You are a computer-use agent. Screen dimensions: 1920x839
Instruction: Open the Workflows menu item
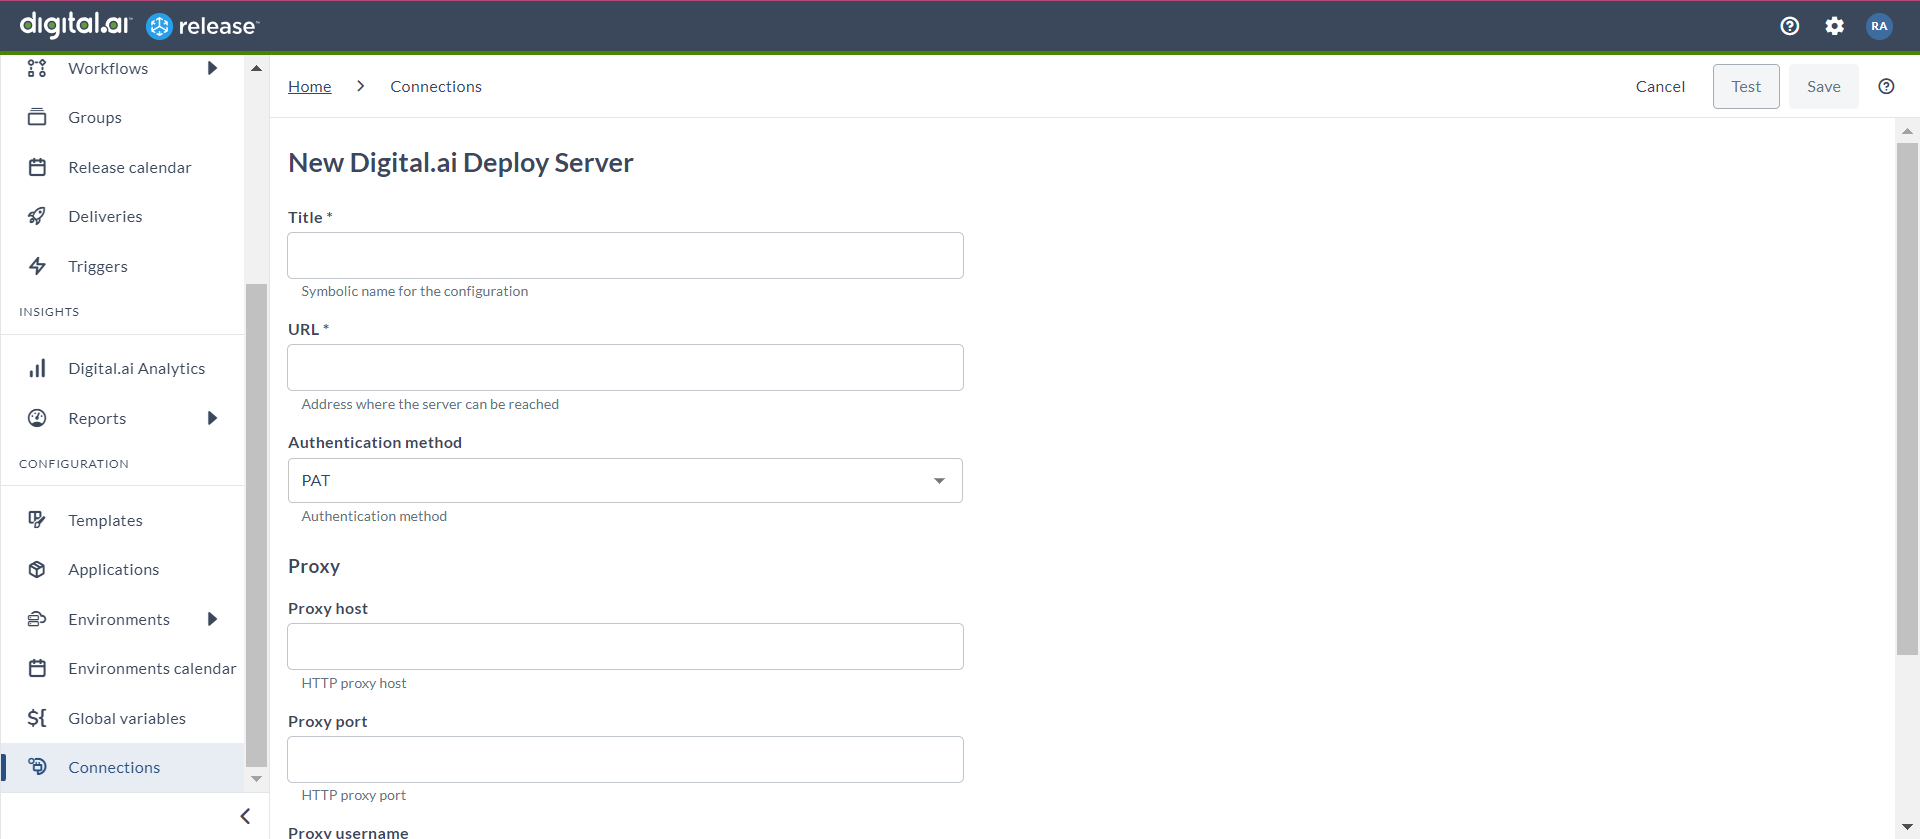tap(108, 68)
